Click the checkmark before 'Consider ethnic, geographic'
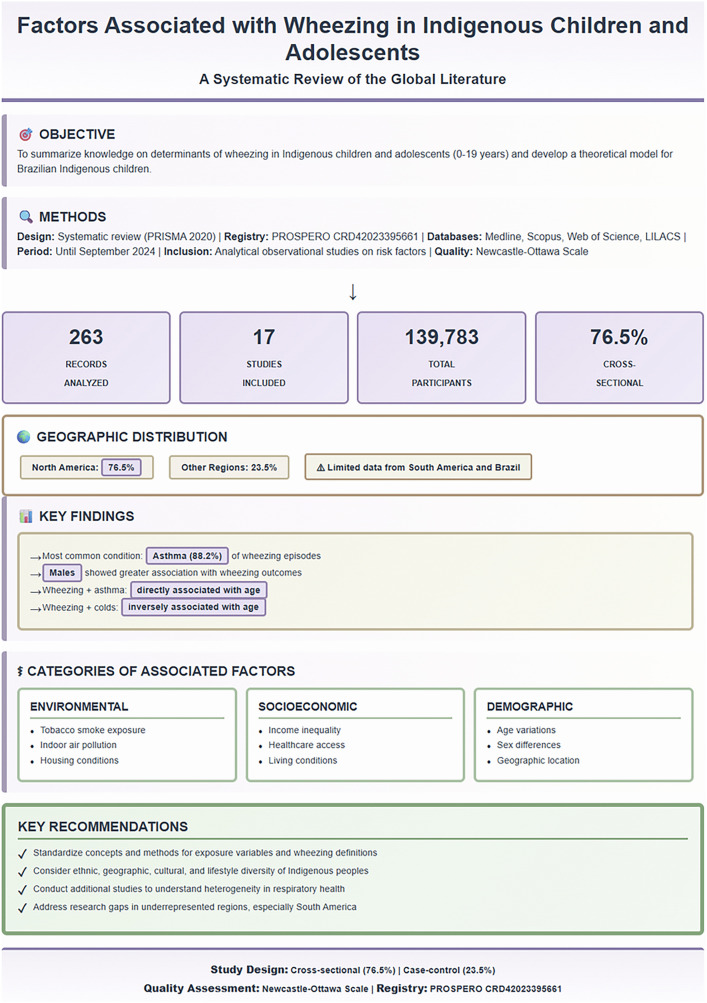 [x=22, y=871]
